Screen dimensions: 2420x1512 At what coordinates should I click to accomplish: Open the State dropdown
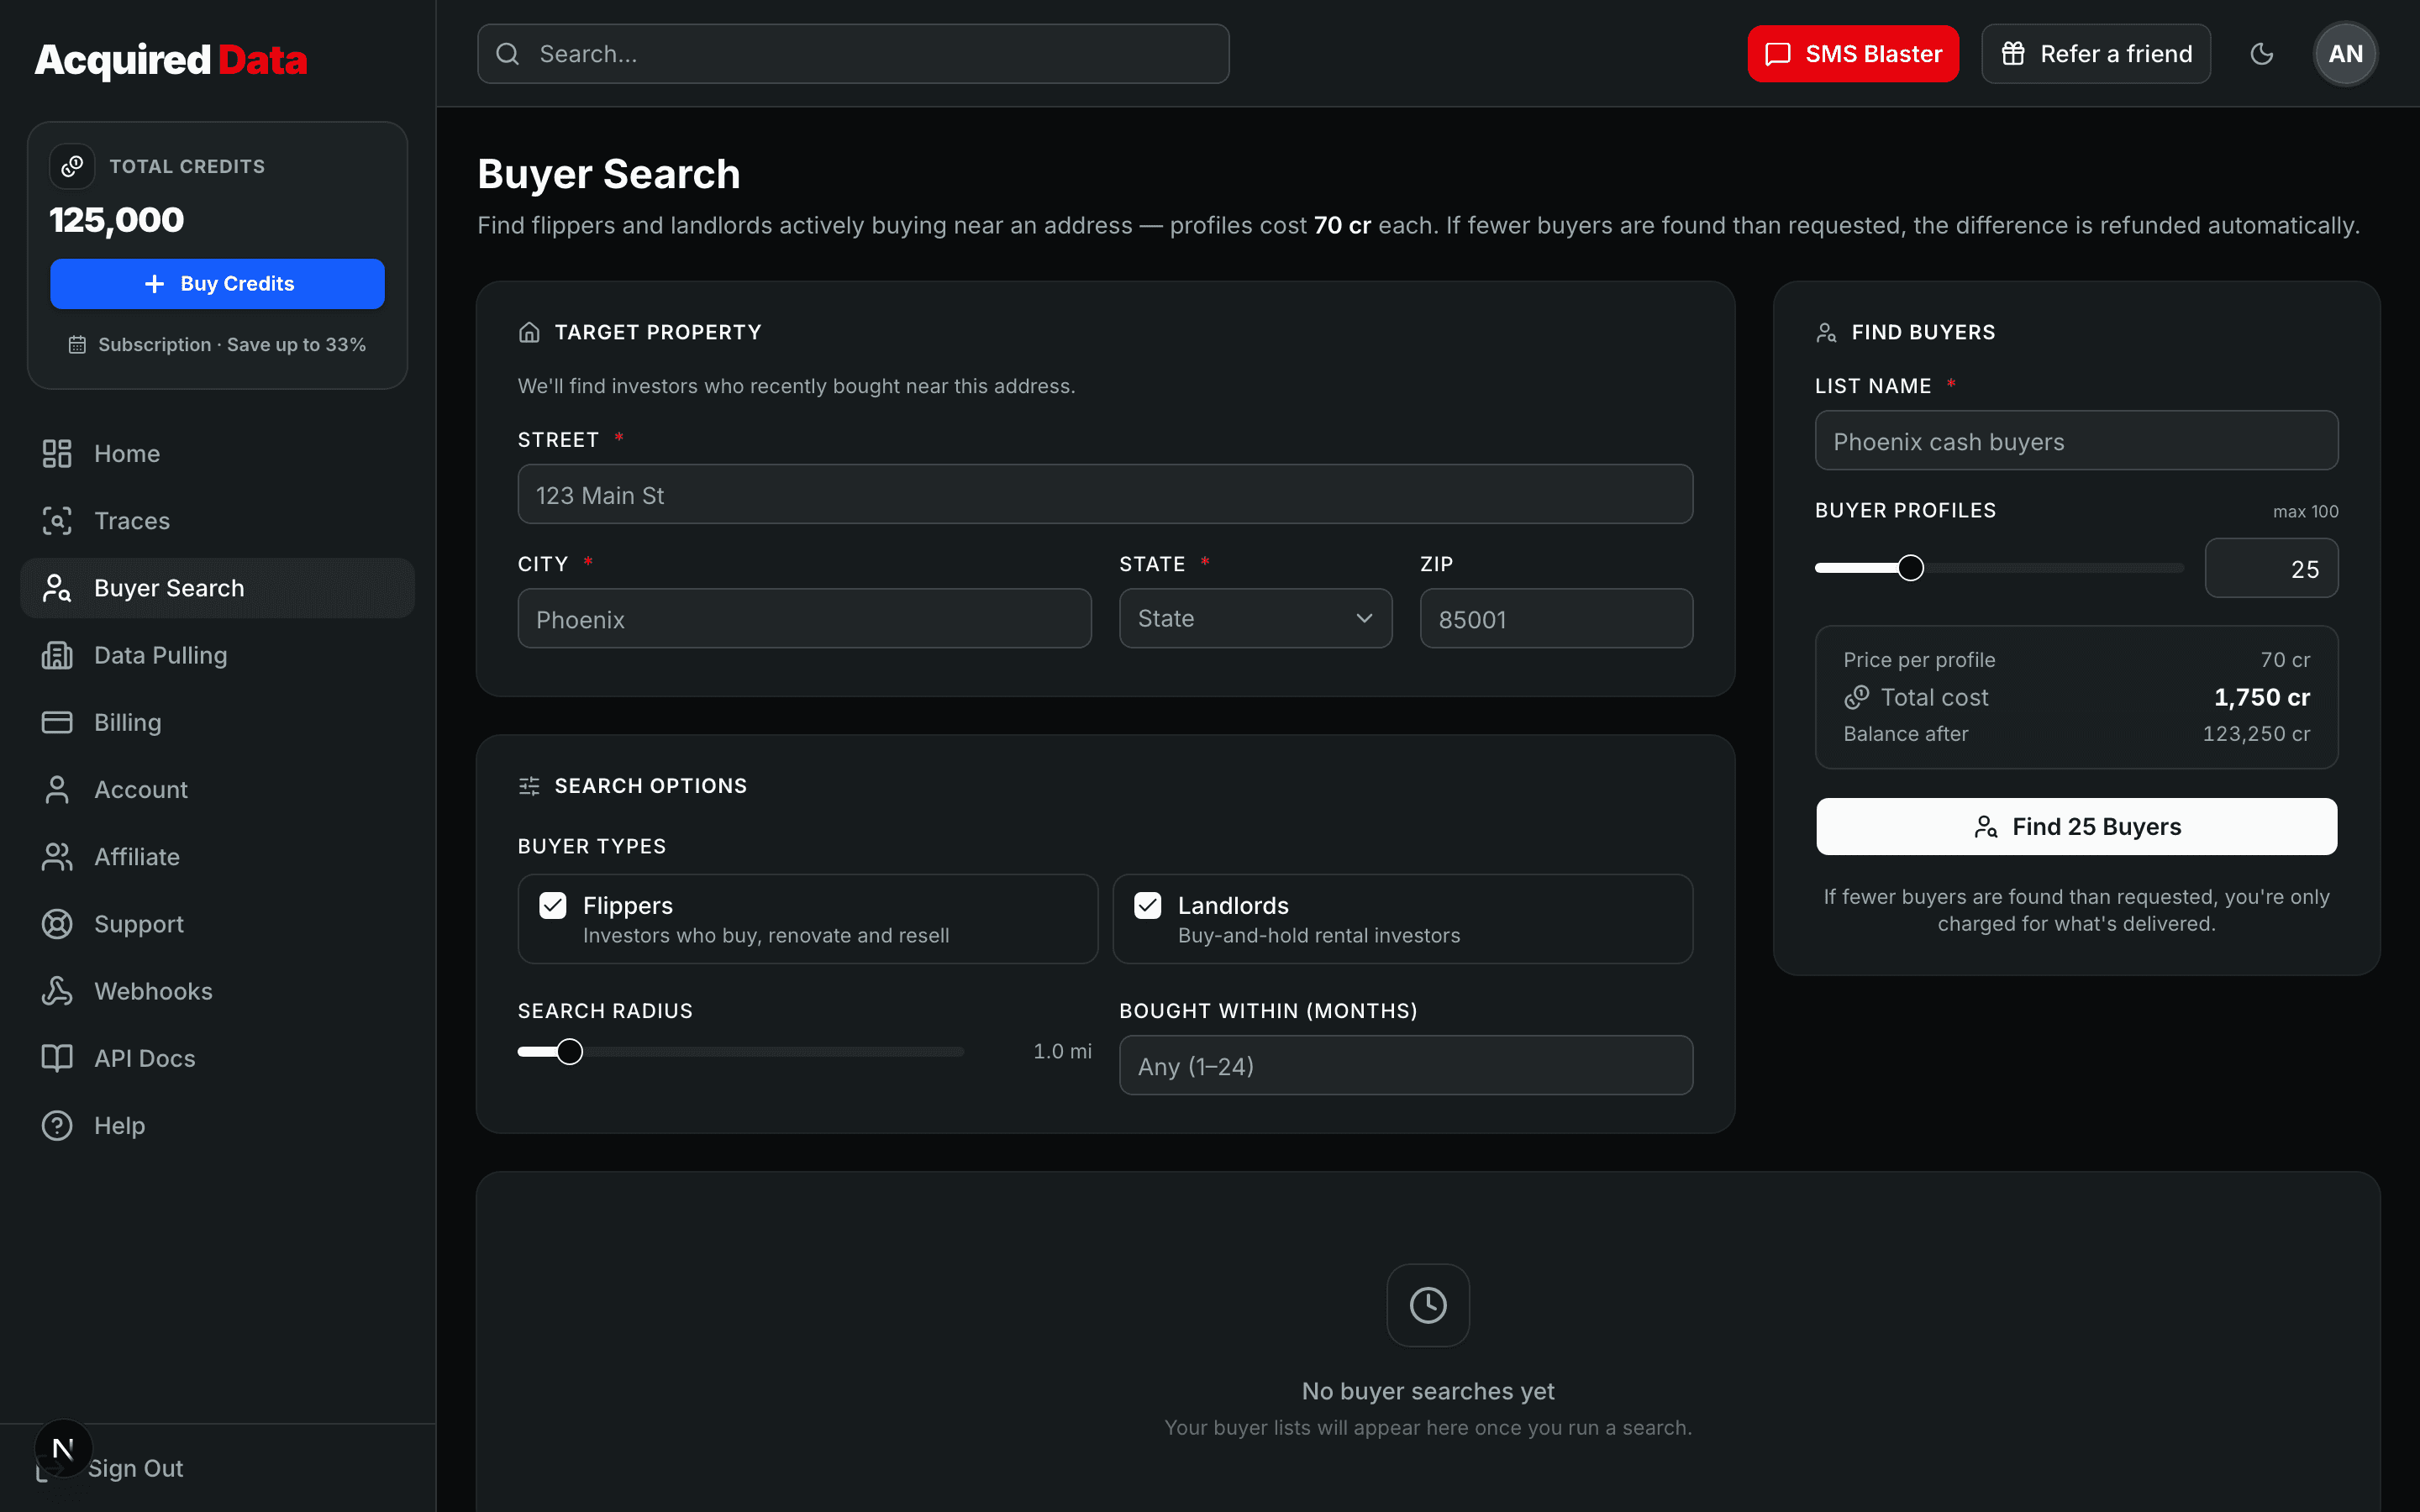click(1255, 618)
